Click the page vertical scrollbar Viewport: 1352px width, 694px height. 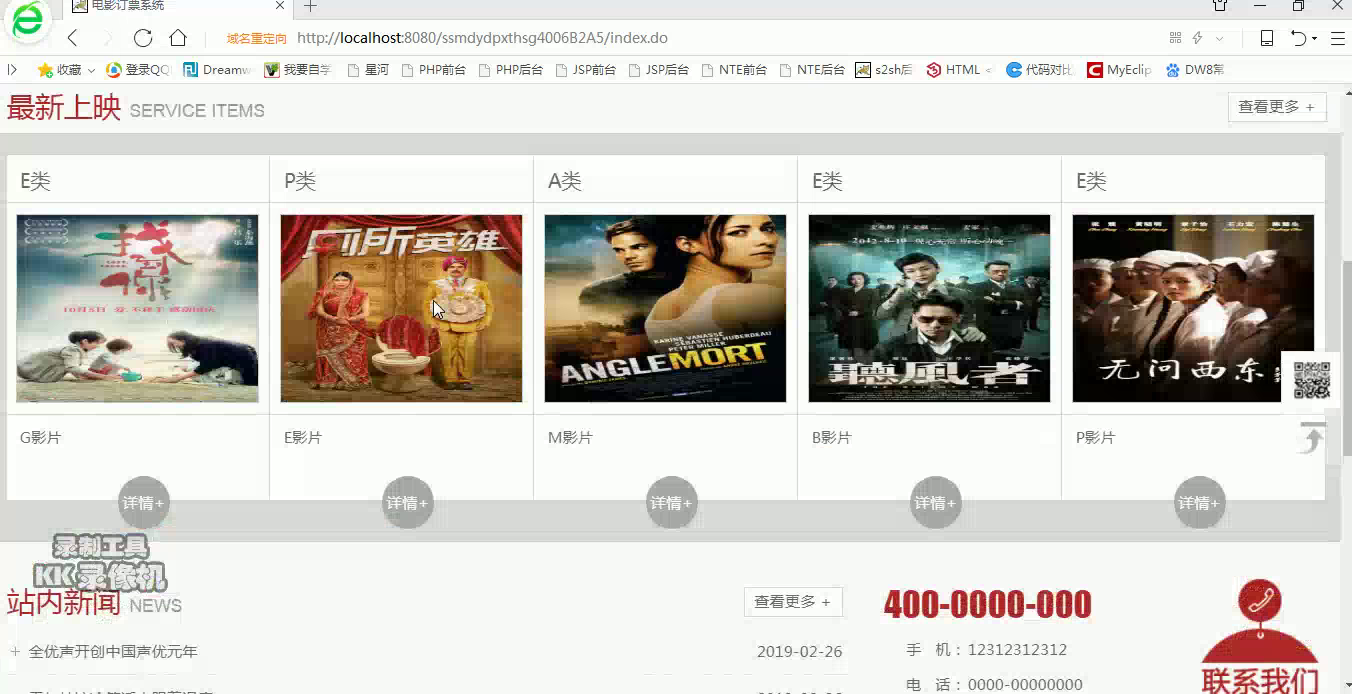tap(1346, 356)
